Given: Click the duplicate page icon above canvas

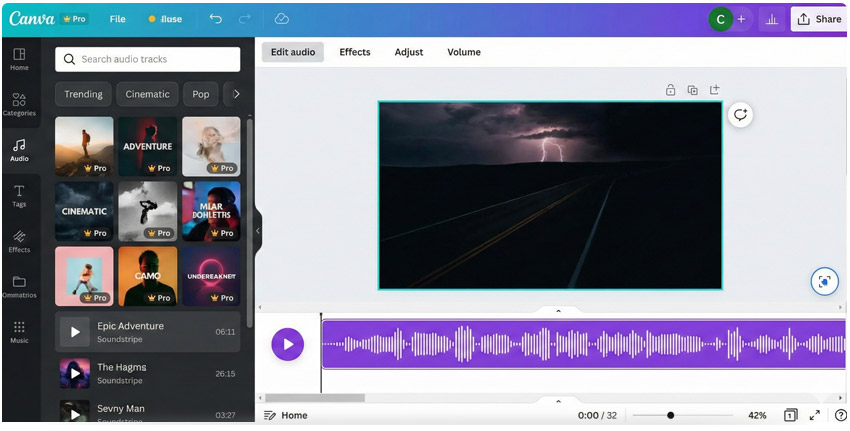Looking at the screenshot, I should [x=692, y=90].
